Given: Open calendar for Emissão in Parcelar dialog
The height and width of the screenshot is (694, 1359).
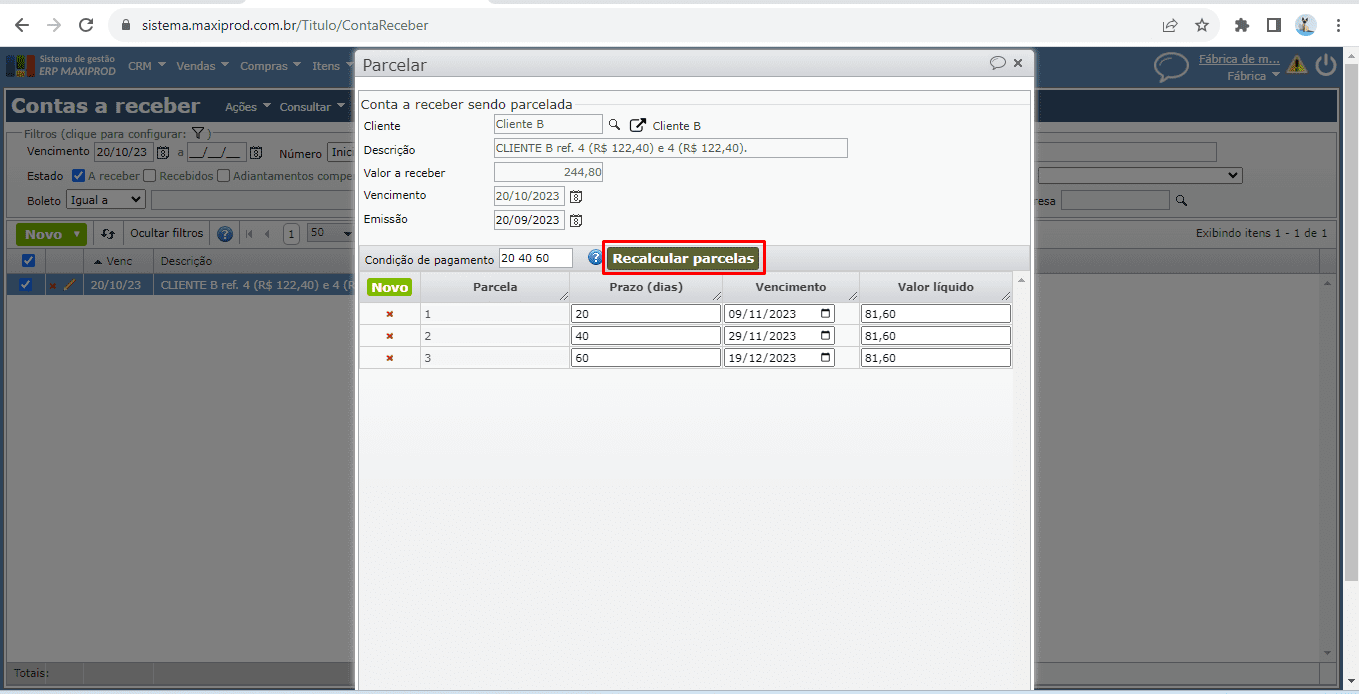Looking at the screenshot, I should point(576,220).
